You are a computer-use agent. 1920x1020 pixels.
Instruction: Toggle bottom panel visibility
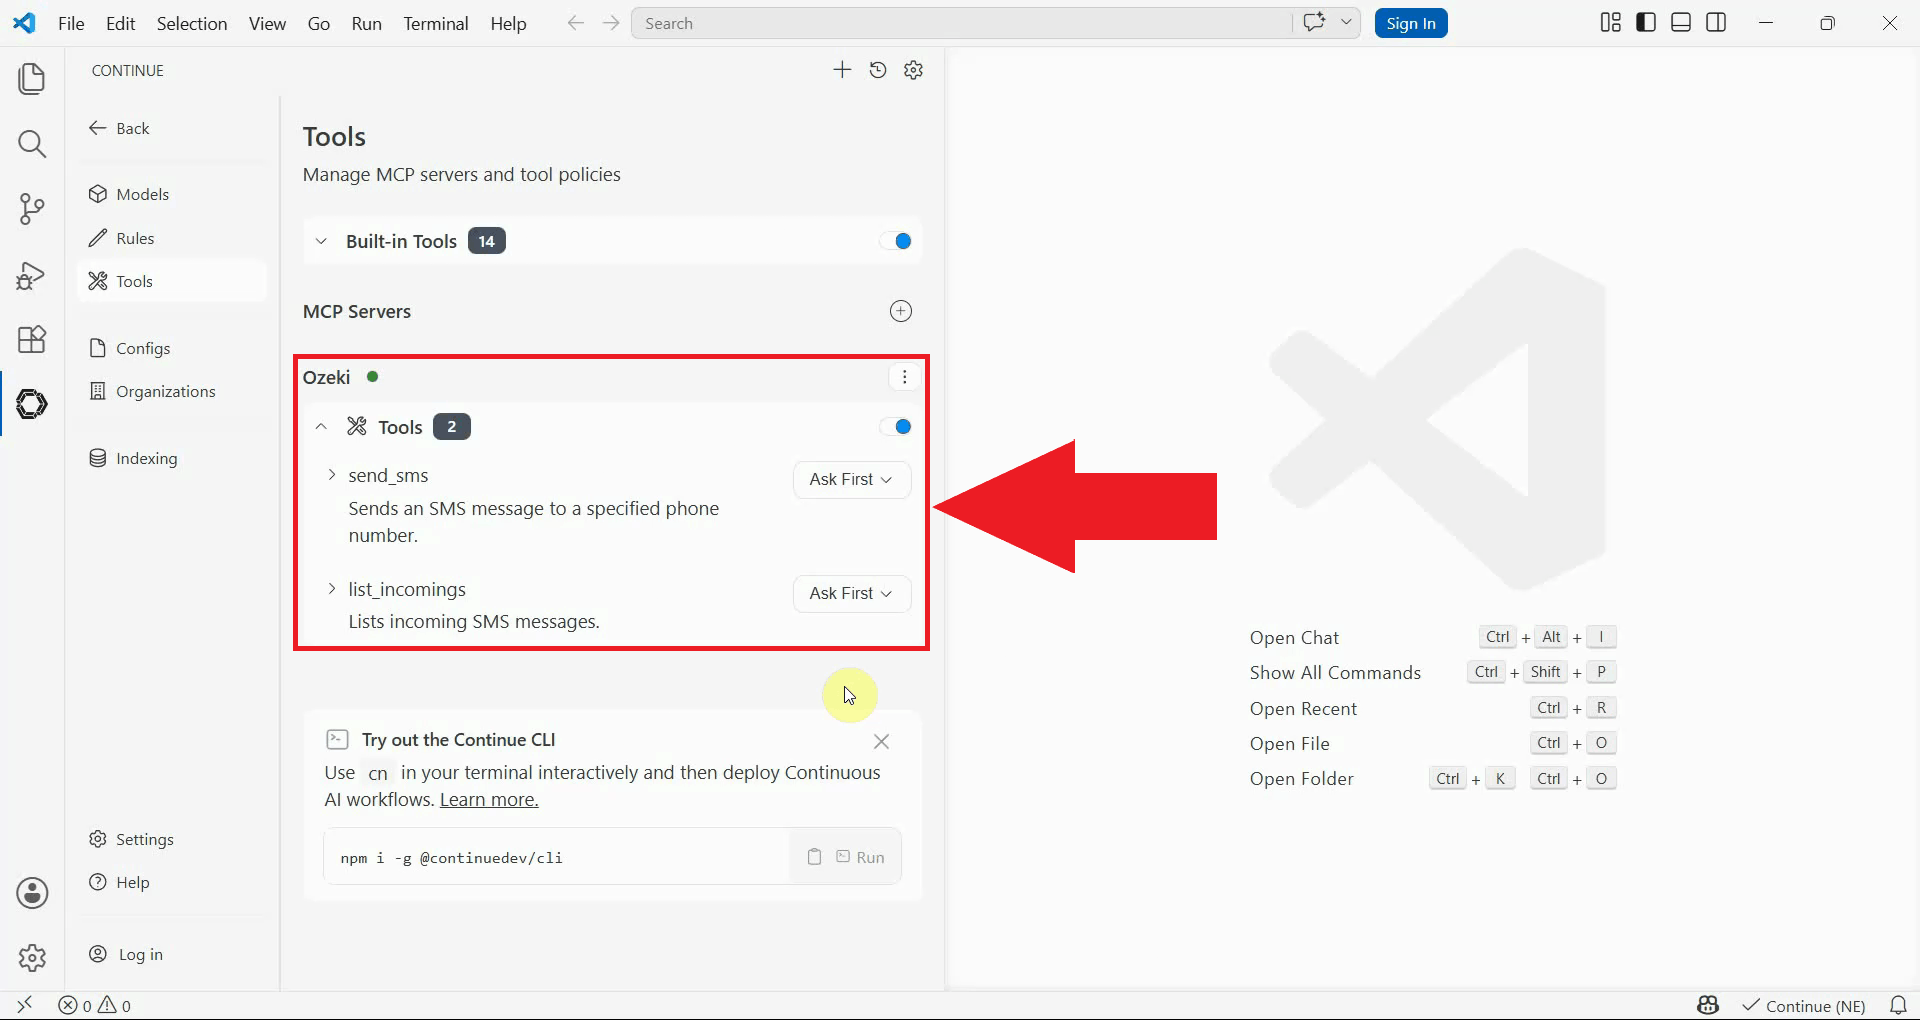tap(1681, 23)
